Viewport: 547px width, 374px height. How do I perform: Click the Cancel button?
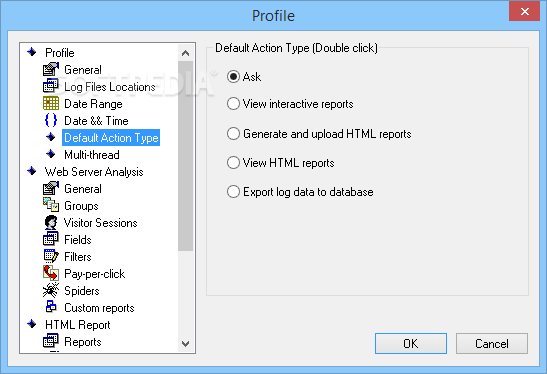[492, 344]
